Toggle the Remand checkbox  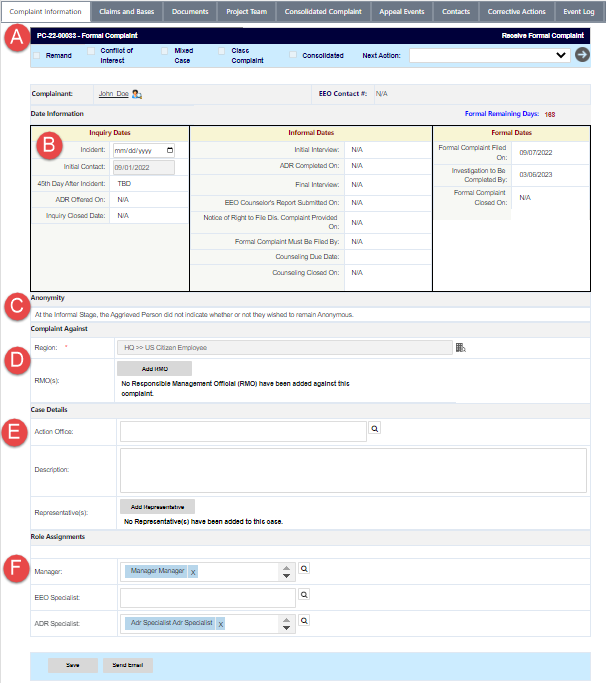[x=37, y=55]
